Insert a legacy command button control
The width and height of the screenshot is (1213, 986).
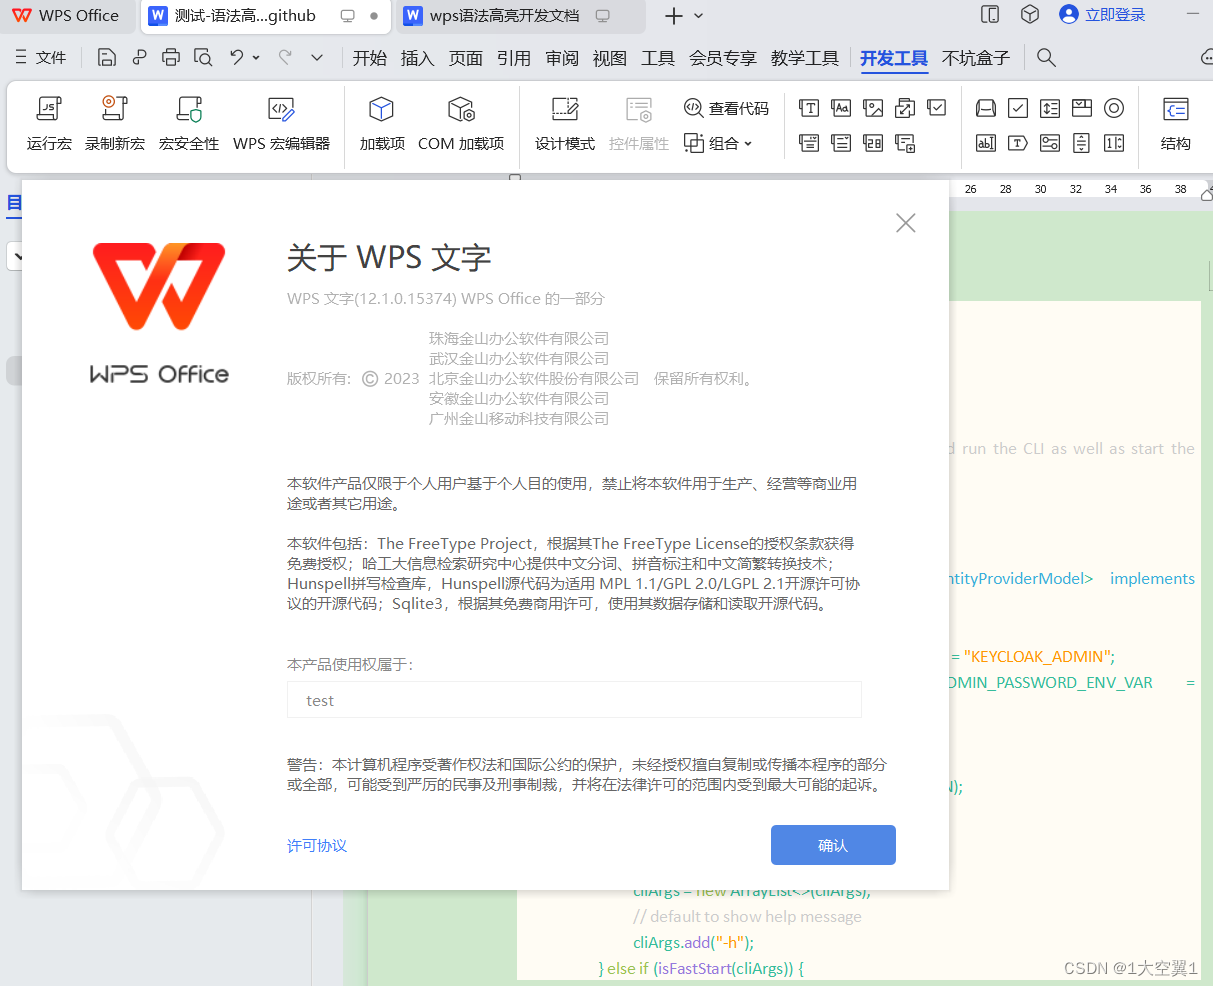tap(986, 108)
